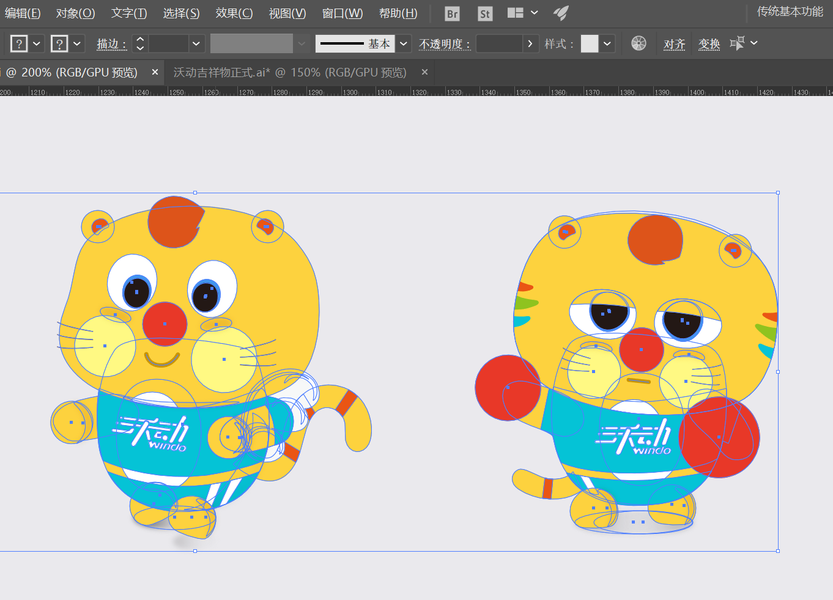Open the 窗口(W) menu
This screenshot has height=600, width=833.
click(x=343, y=13)
